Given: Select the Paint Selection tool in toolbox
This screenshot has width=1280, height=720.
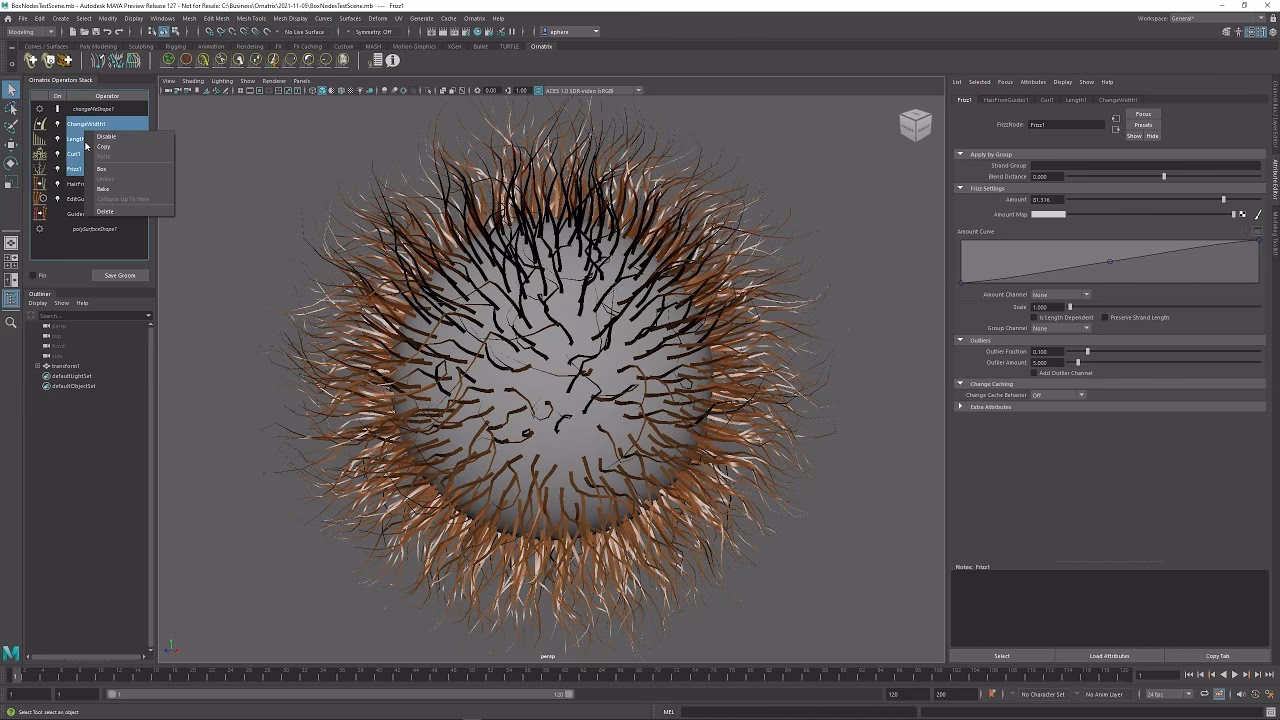Looking at the screenshot, I should [11, 127].
